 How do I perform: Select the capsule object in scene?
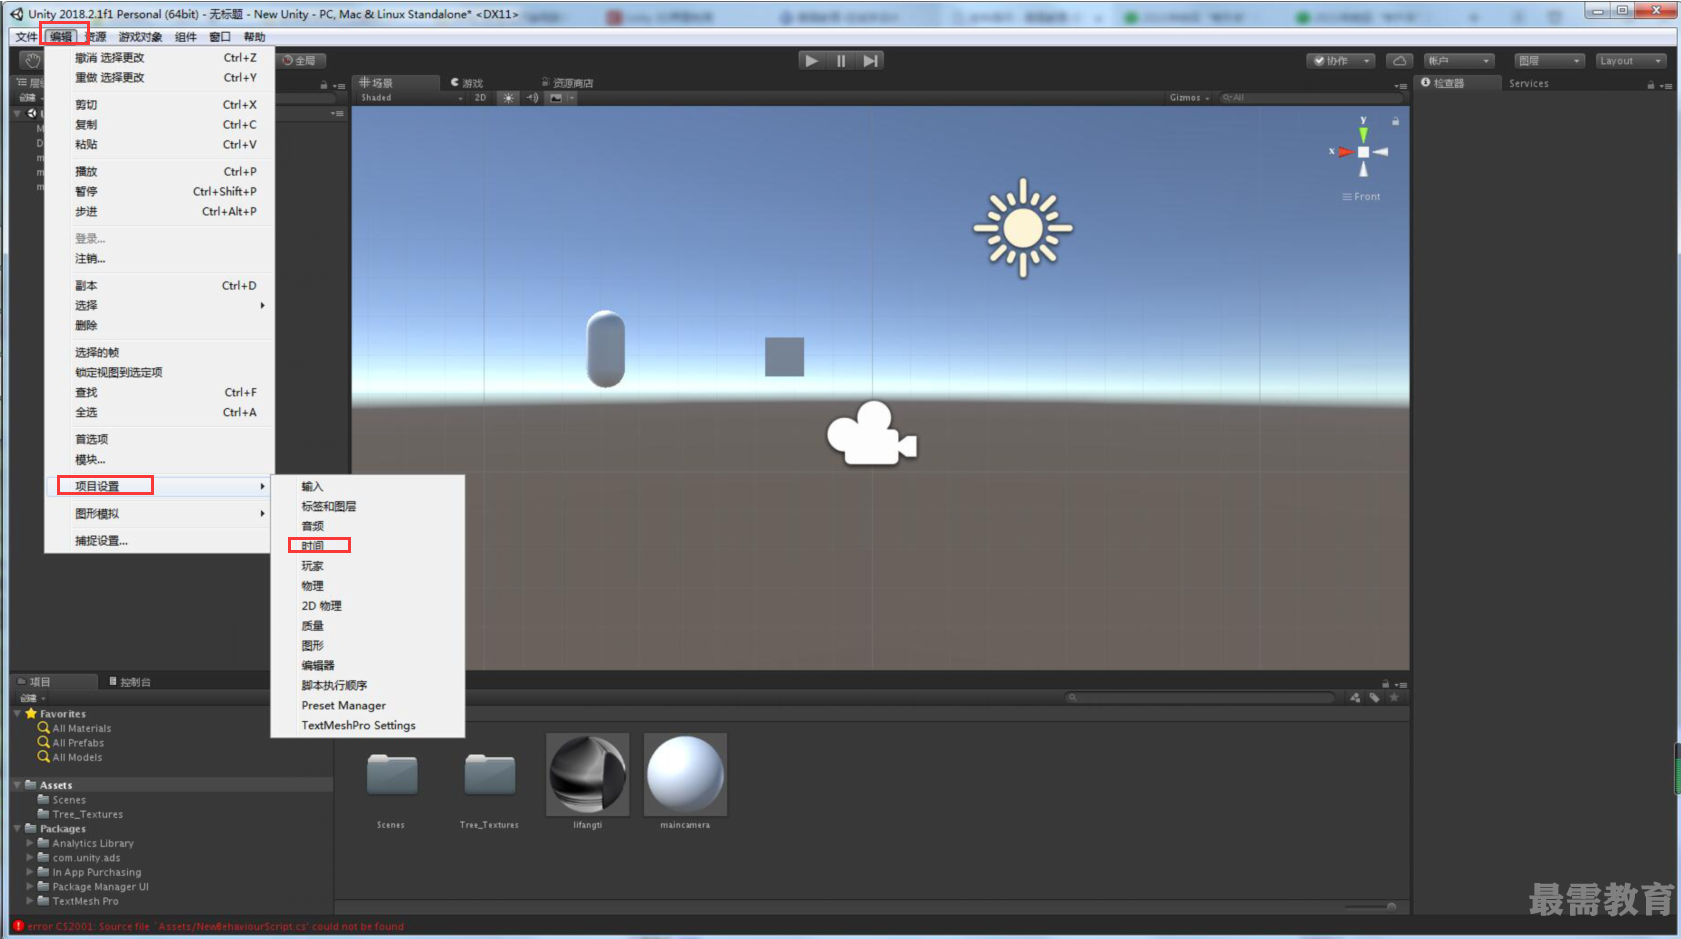606,348
